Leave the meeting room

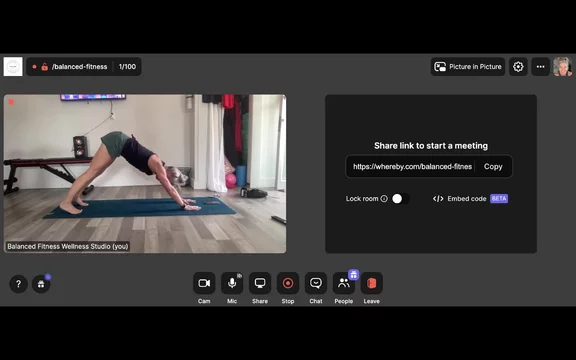[372, 283]
